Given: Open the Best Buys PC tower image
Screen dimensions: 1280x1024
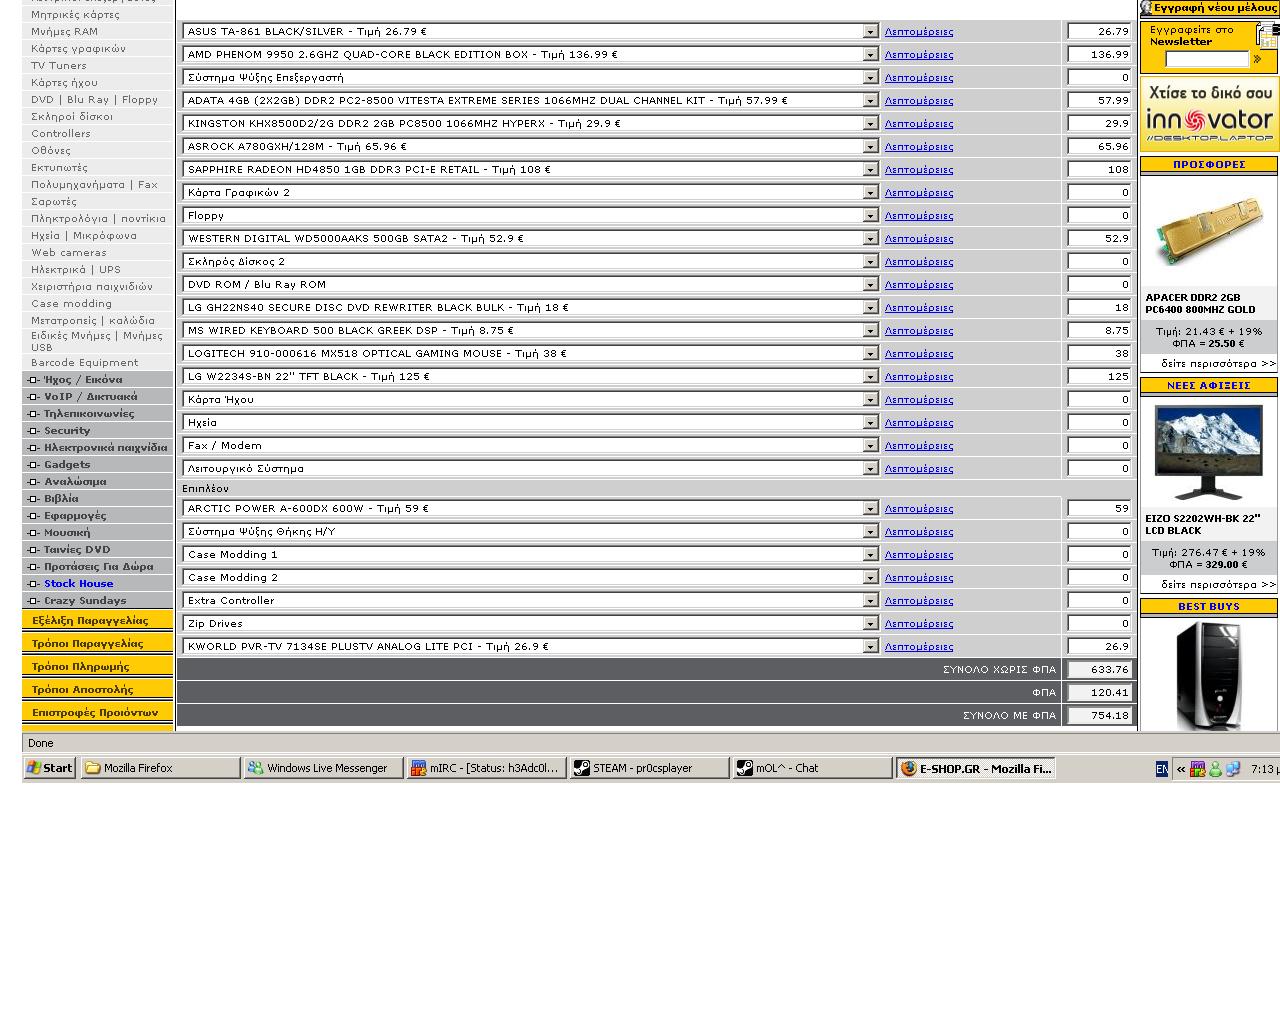Looking at the screenshot, I should (x=1209, y=675).
